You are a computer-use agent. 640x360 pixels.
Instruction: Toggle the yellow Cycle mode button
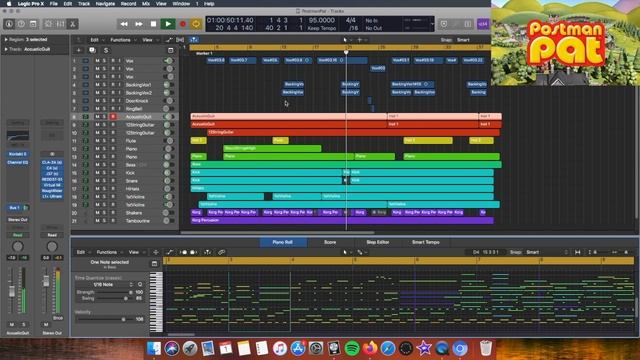[x=196, y=24]
